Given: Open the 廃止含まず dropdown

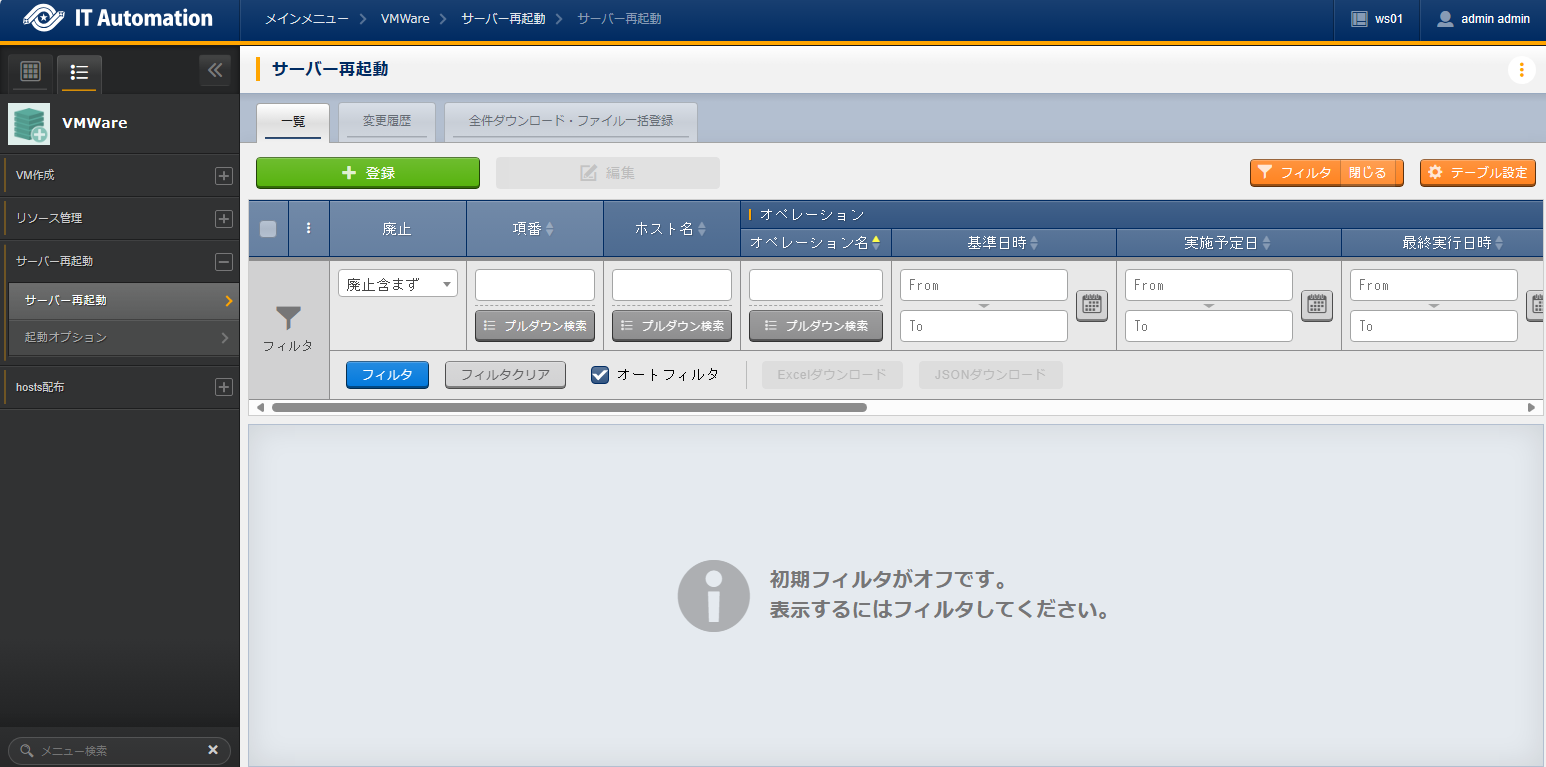Looking at the screenshot, I should [x=398, y=284].
